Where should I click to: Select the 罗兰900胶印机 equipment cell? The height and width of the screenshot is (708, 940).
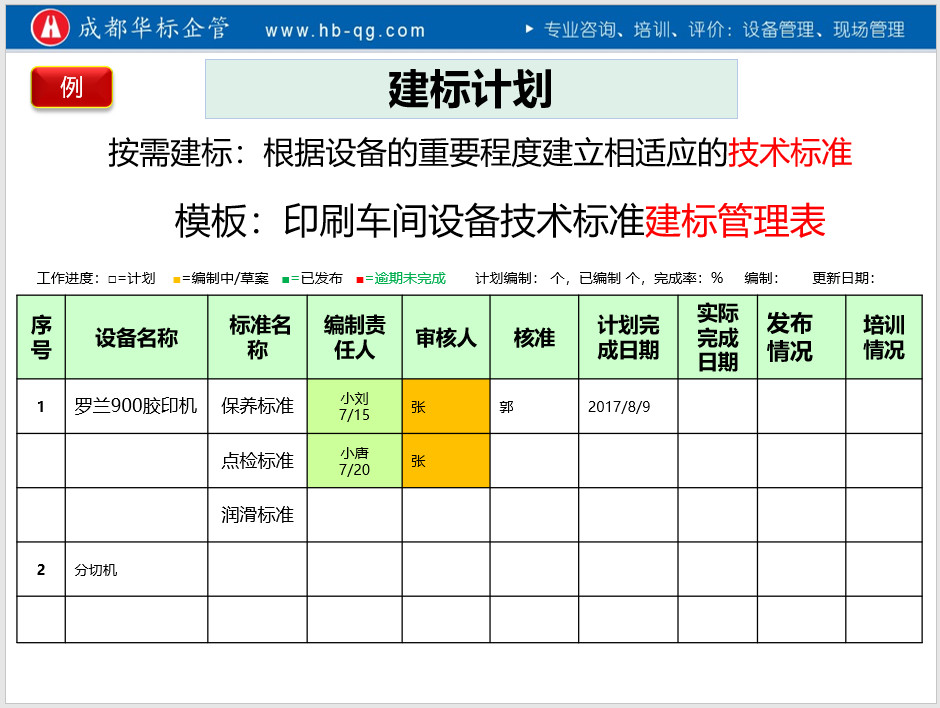click(136, 406)
